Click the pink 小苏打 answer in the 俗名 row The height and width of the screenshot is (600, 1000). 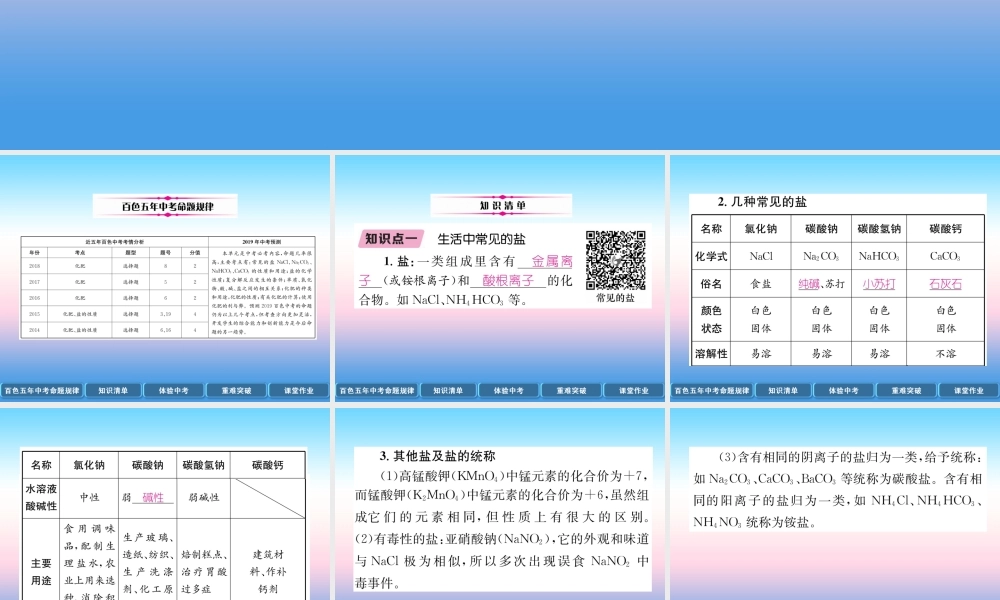tap(879, 284)
